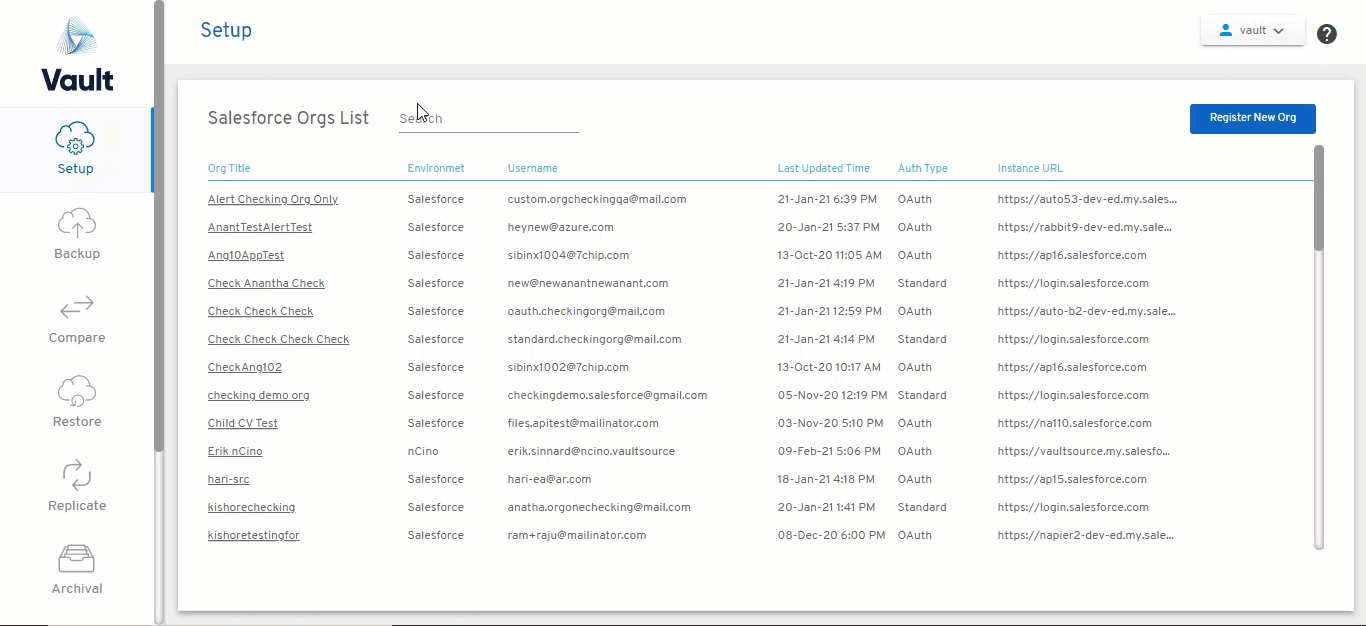This screenshot has width=1366, height=626.
Task: Sort by Org Title column header
Action: coord(229,168)
